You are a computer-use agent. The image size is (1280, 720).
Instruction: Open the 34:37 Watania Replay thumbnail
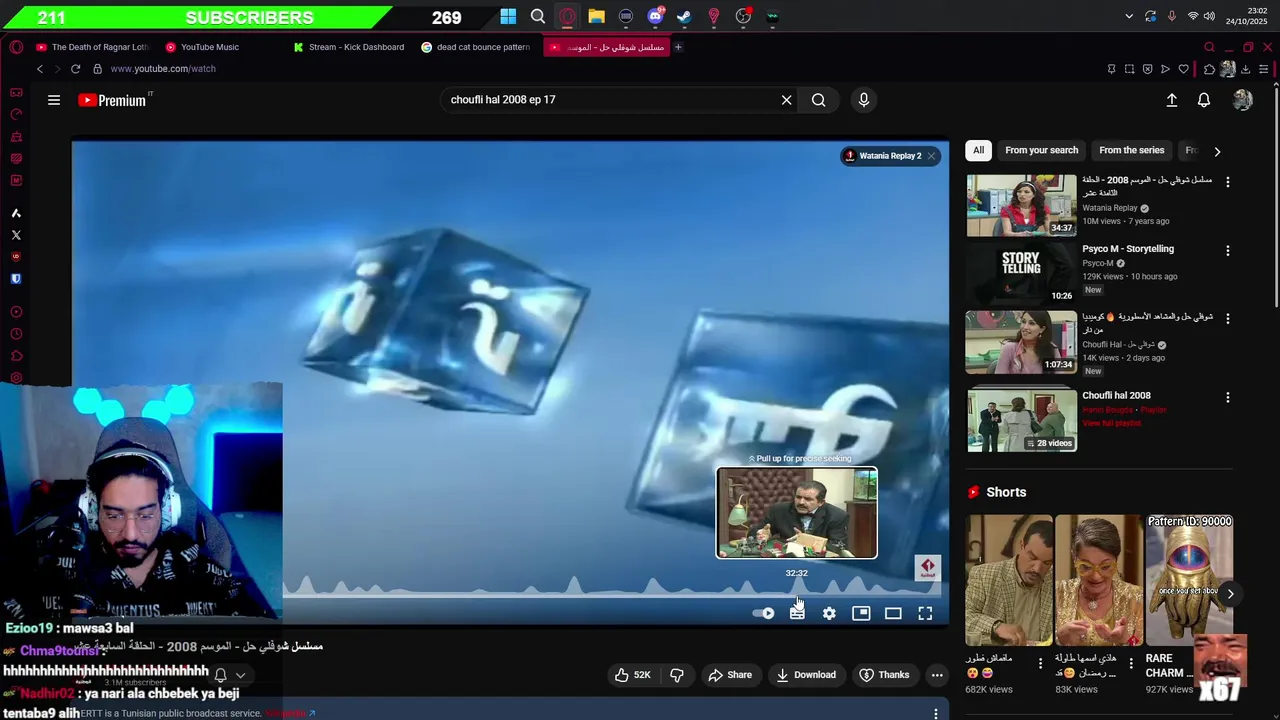click(1021, 206)
